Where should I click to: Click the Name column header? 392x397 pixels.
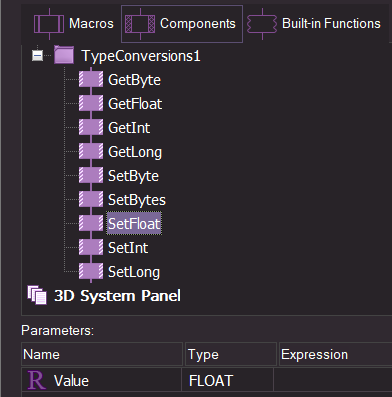pos(102,354)
